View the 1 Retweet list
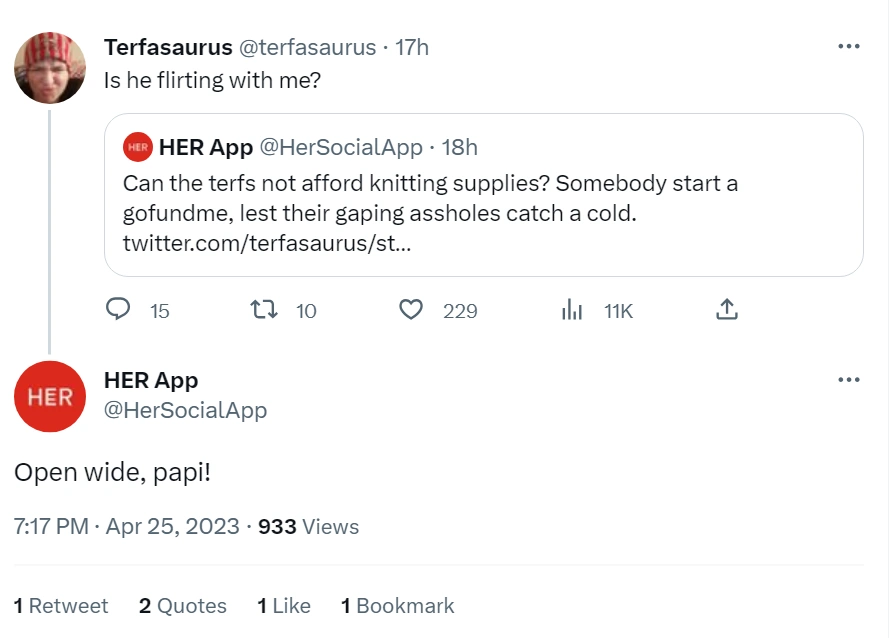This screenshot has width=889, height=638. tap(61, 606)
